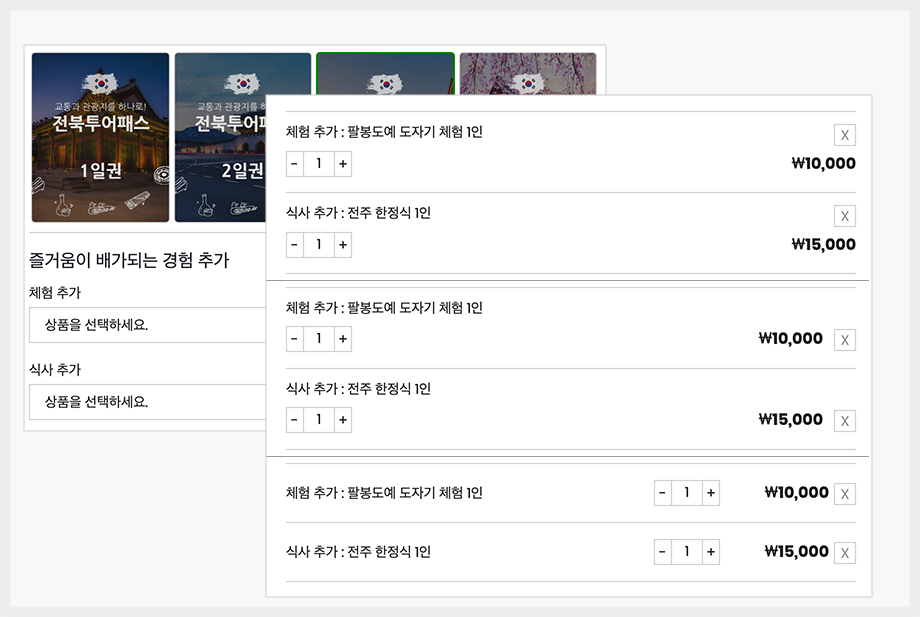Delete 전주 한정식 item in top list
The height and width of the screenshot is (617, 920).
click(x=845, y=216)
